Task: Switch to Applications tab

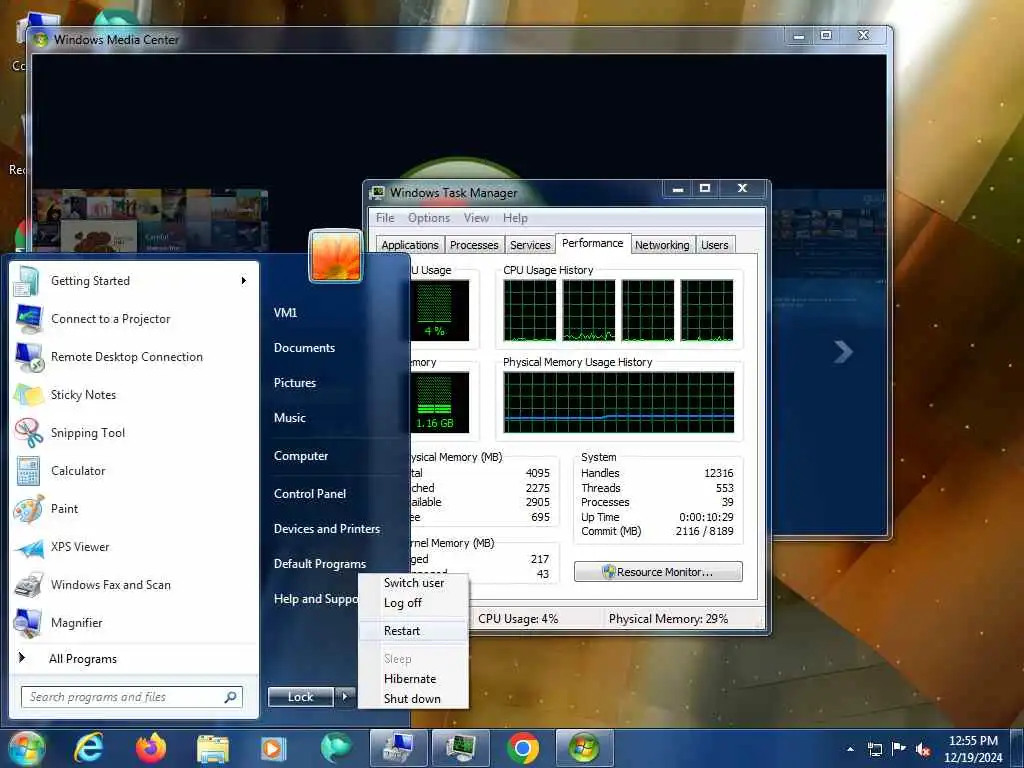Action: pos(410,245)
